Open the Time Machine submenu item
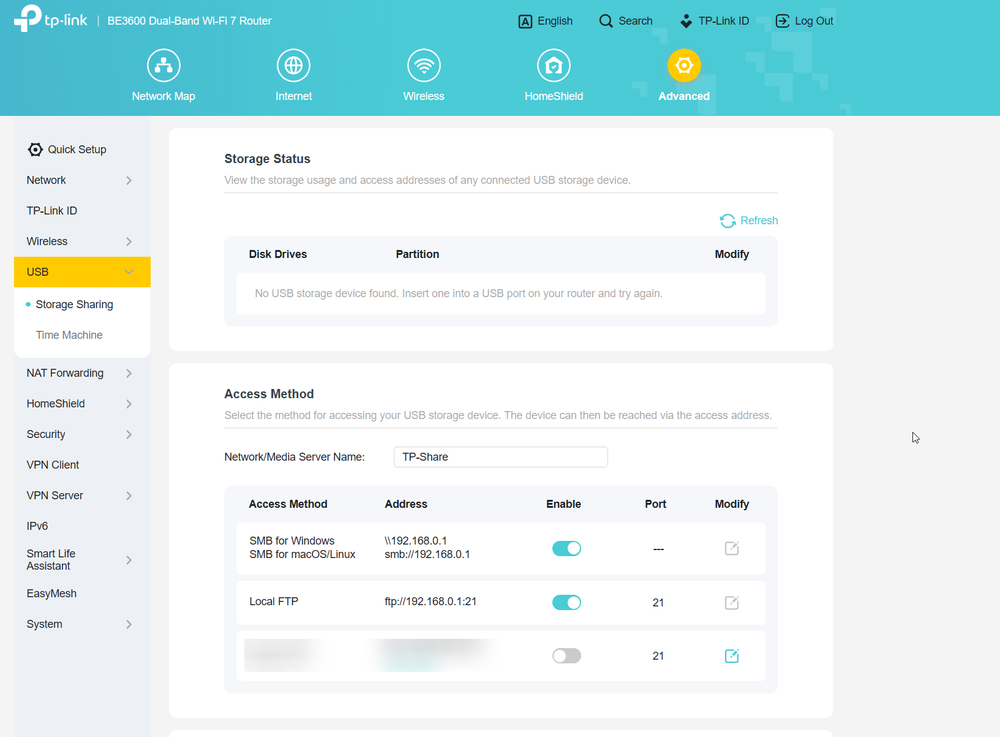The height and width of the screenshot is (737, 1000). tap(69, 335)
